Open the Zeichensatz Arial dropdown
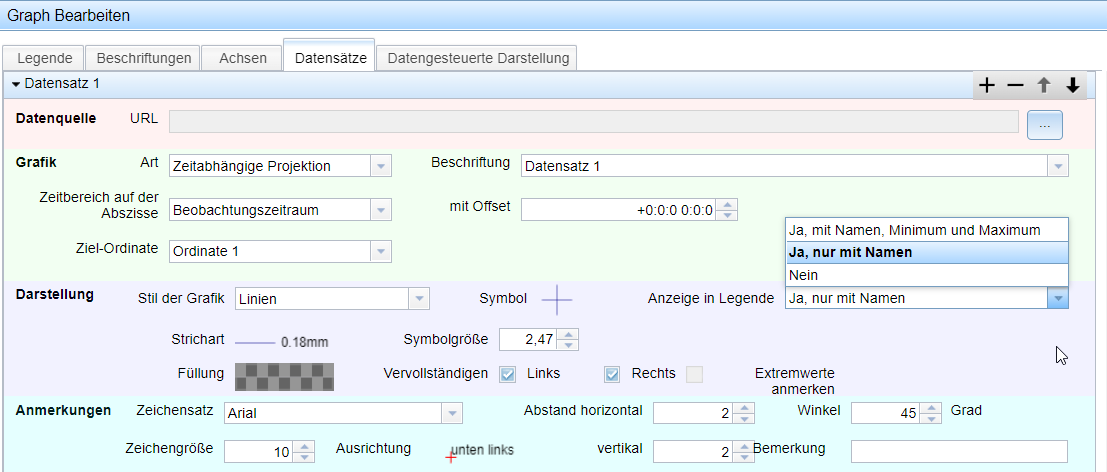Viewport: 1107px width, 472px height. [452, 413]
